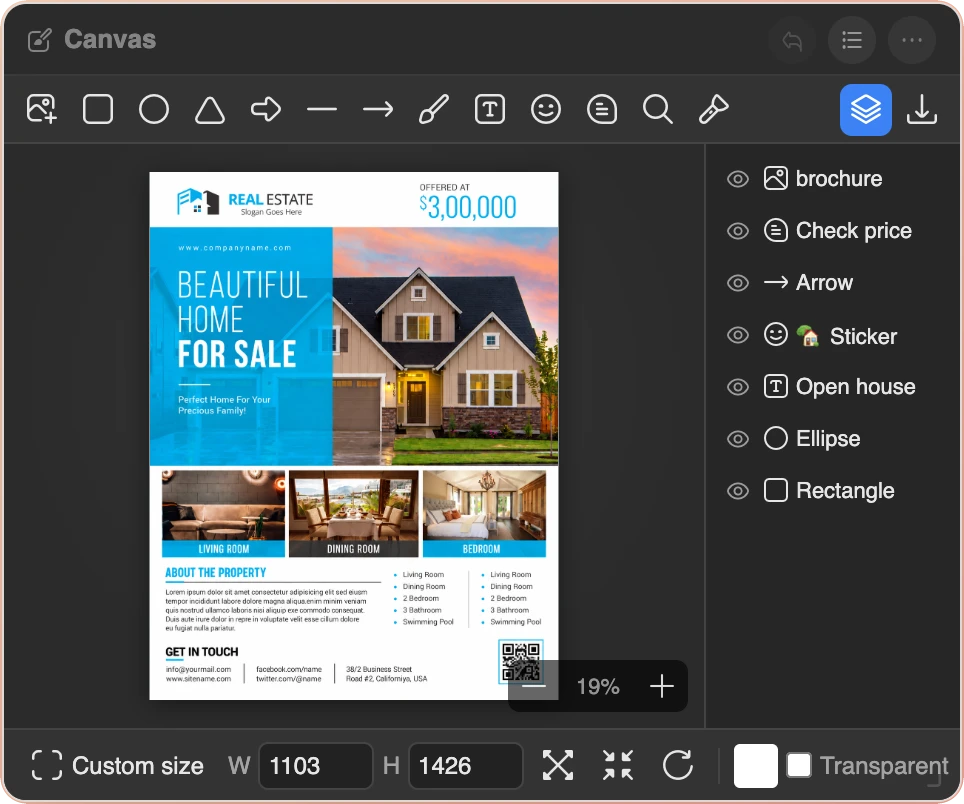Select the Check price layer row
The height and width of the screenshot is (804, 964).
[x=833, y=231]
